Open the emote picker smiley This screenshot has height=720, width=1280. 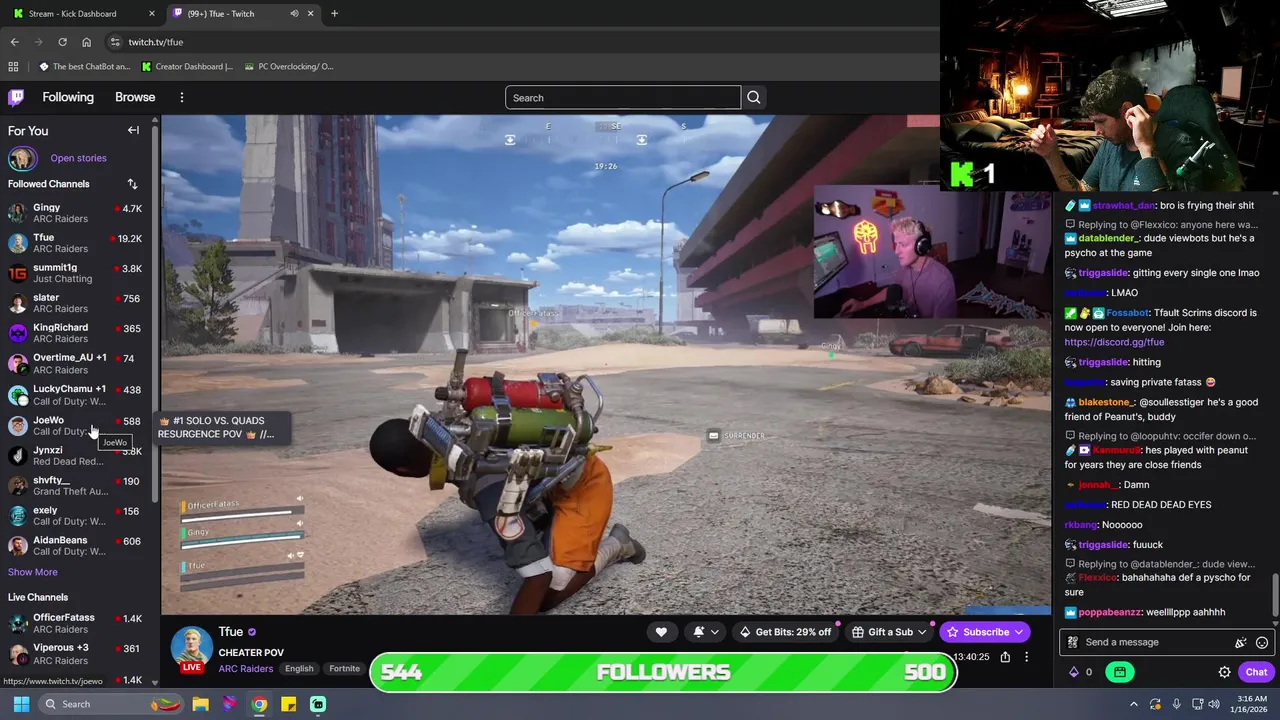pyautogui.click(x=1262, y=642)
